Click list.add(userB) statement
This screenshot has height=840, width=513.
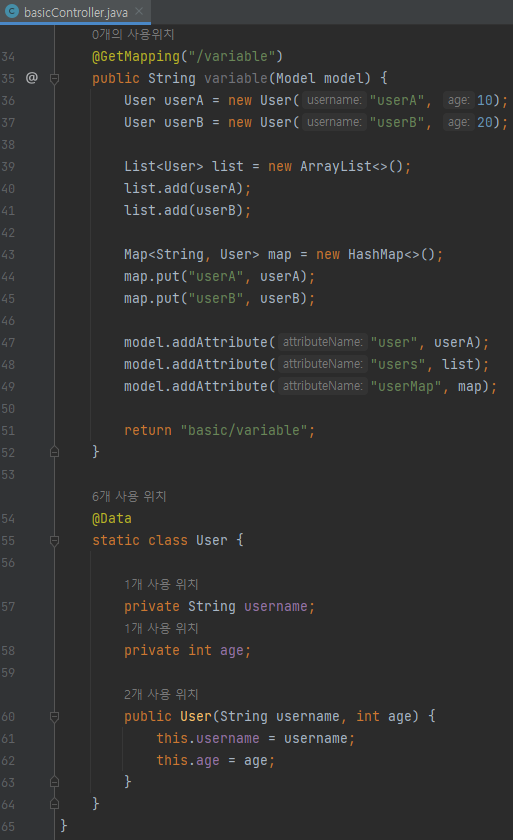(187, 210)
